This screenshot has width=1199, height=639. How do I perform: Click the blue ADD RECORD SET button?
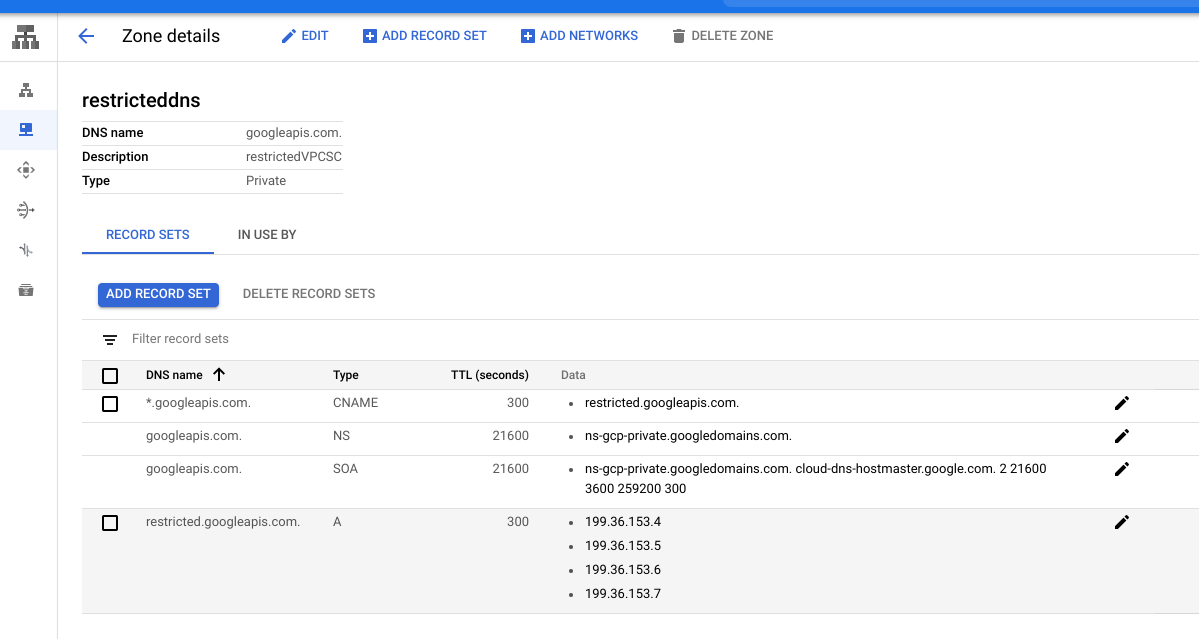tap(158, 294)
